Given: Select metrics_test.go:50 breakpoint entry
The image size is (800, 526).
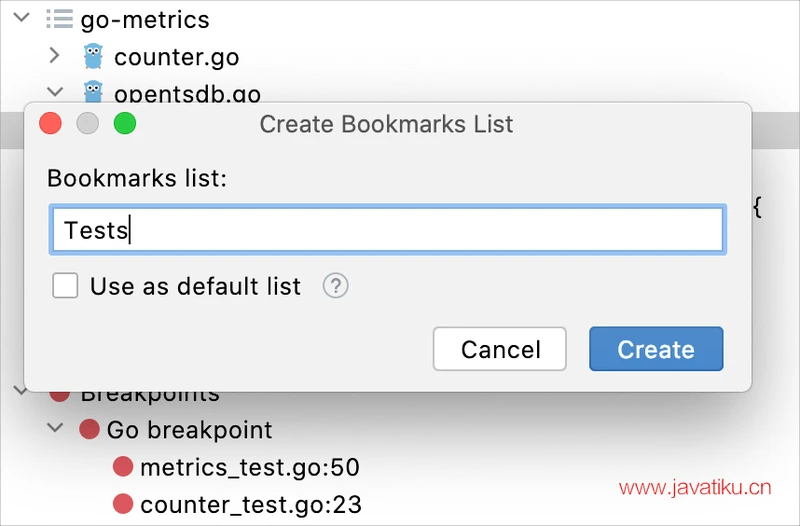Looking at the screenshot, I should [249, 467].
